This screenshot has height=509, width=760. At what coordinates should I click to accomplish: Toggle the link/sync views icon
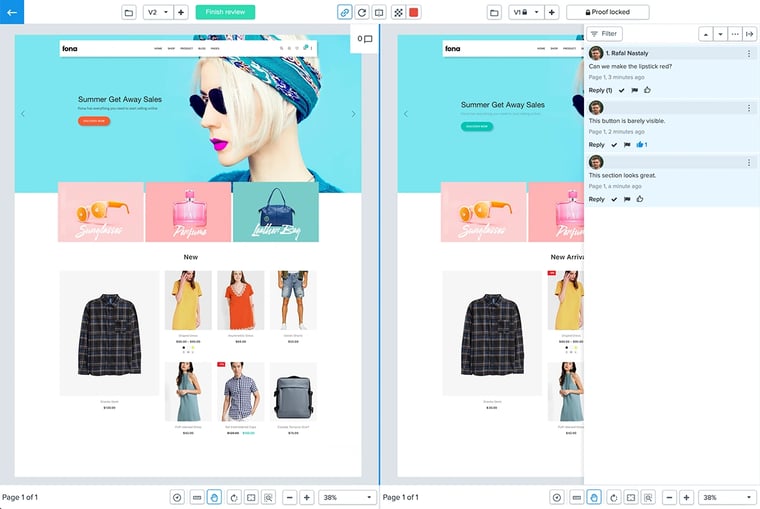click(x=345, y=12)
